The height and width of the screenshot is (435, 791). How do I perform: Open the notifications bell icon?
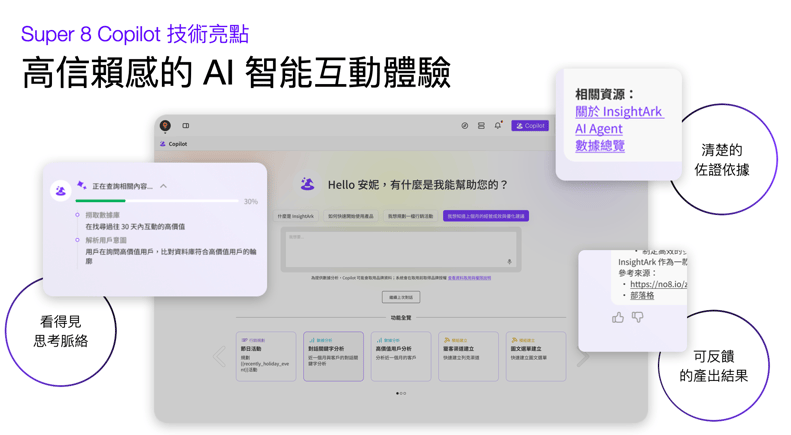[498, 125]
